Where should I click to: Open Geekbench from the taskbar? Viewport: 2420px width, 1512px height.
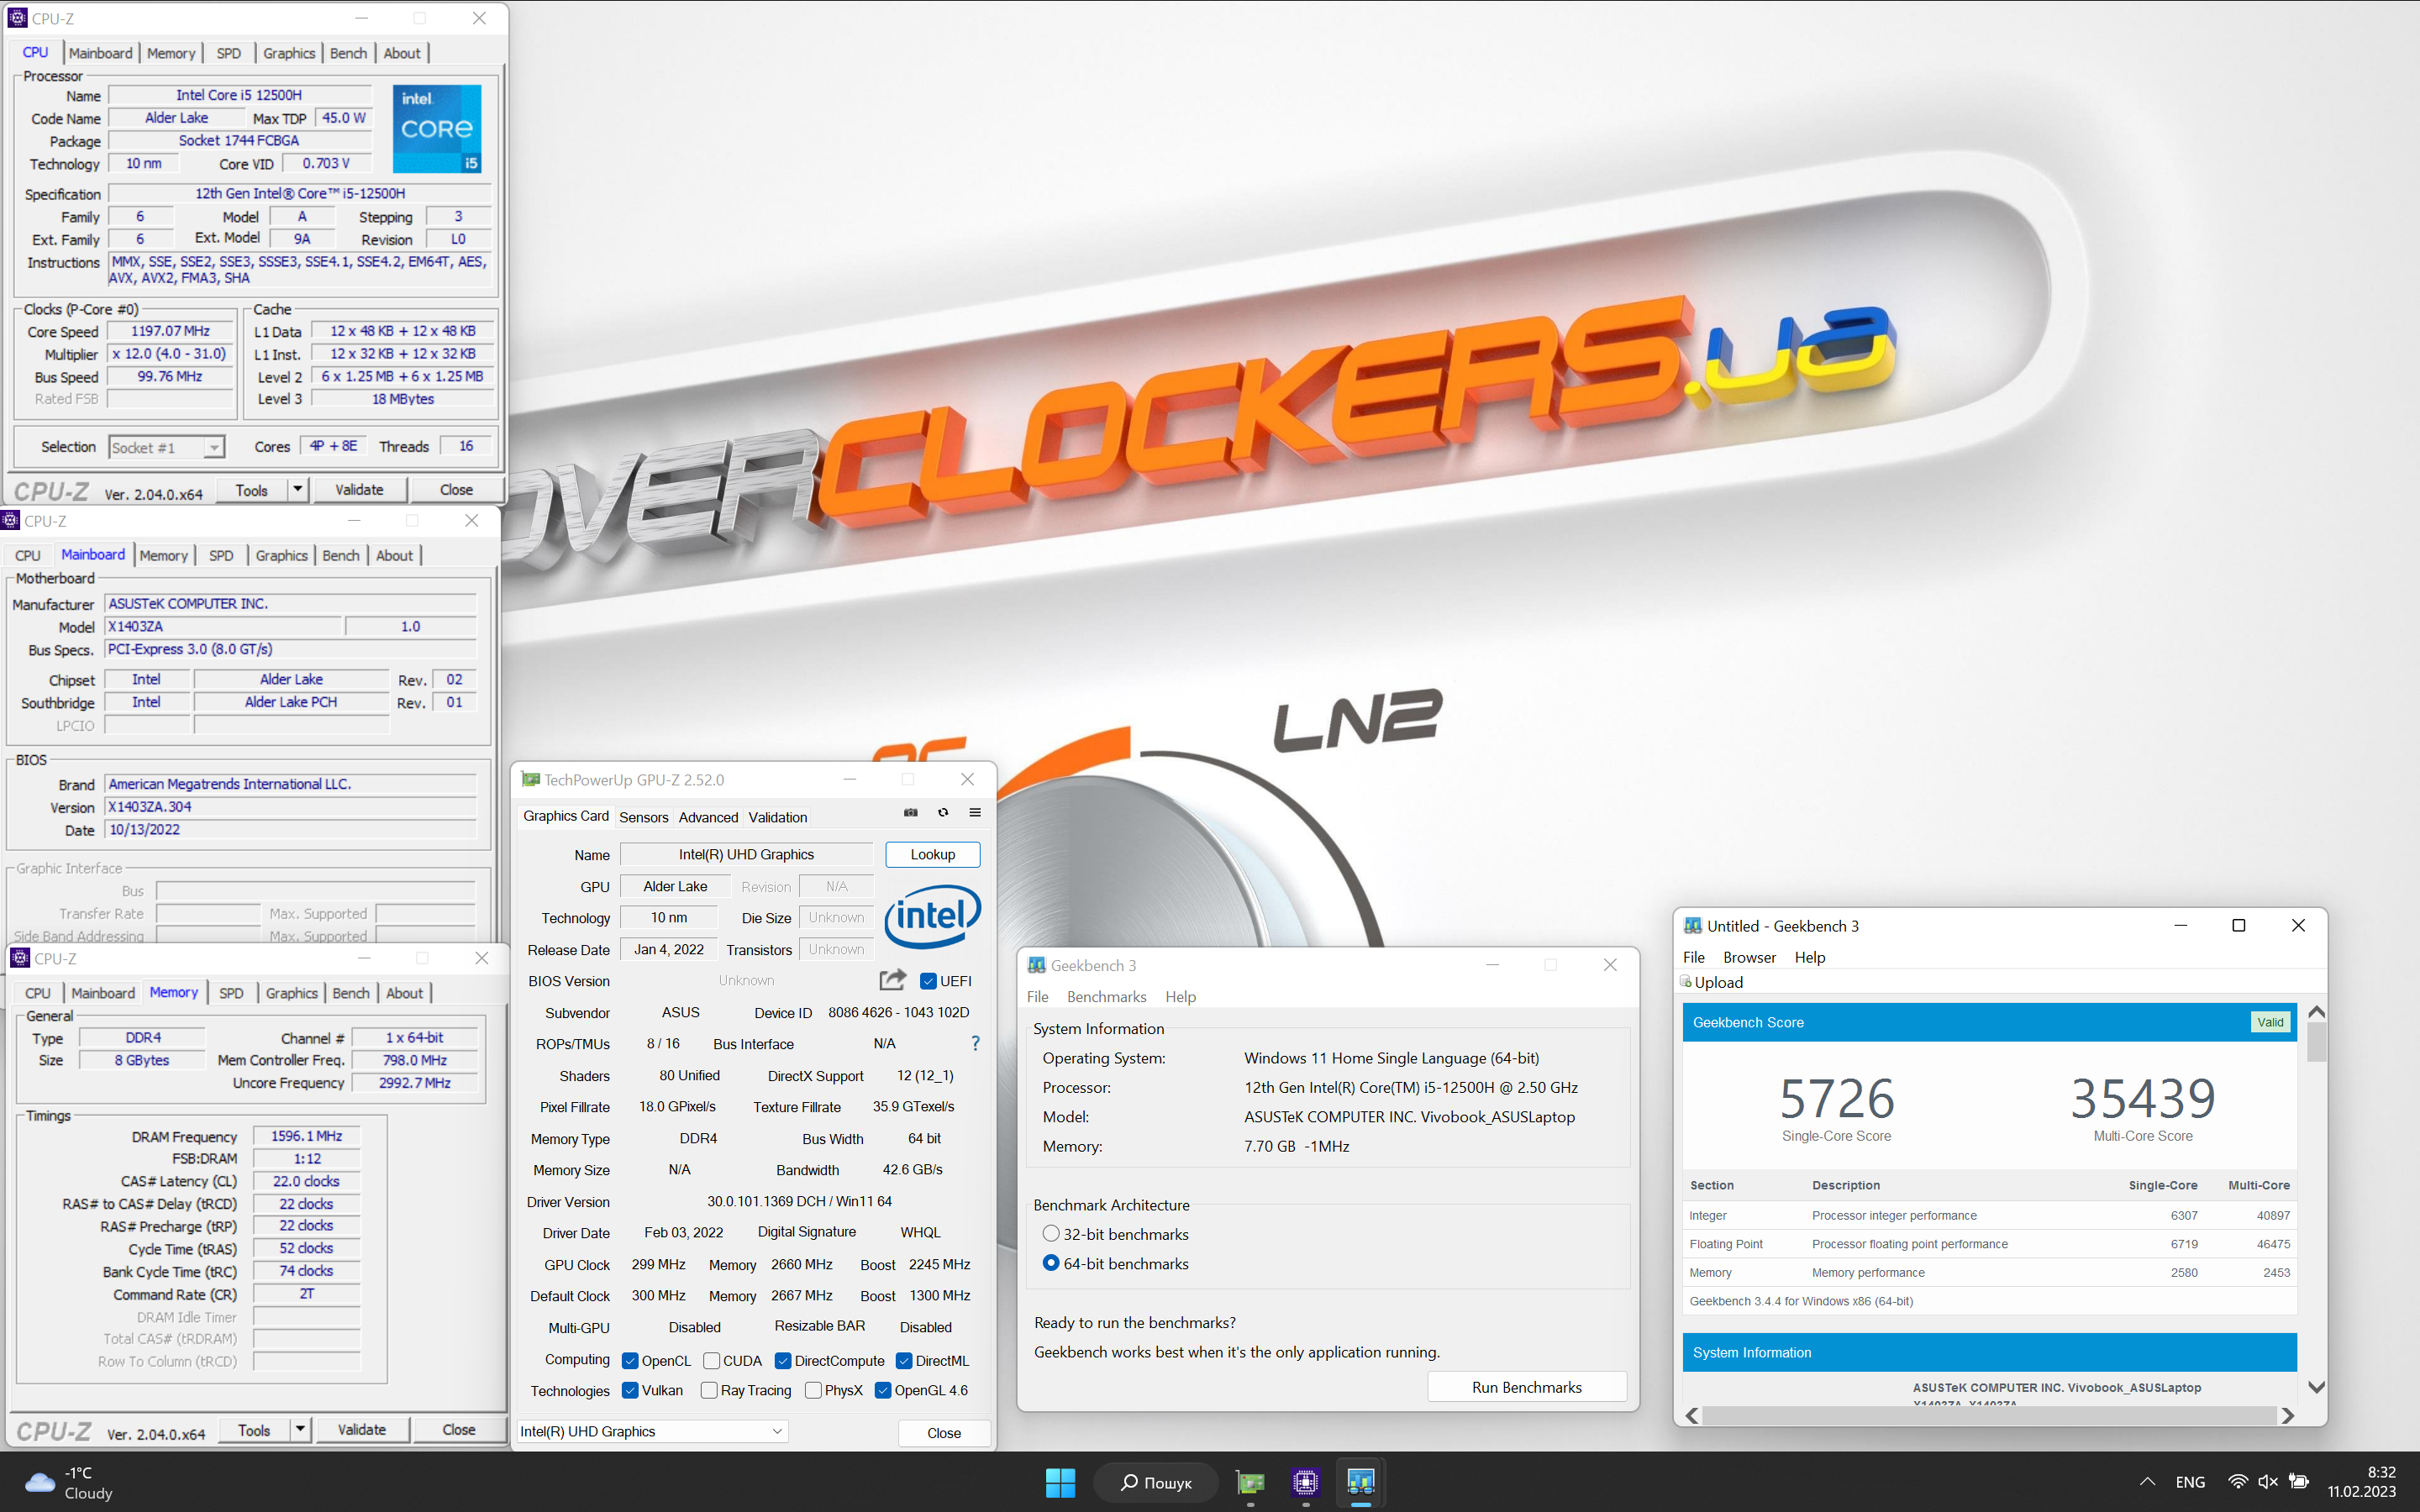pyautogui.click(x=1360, y=1482)
